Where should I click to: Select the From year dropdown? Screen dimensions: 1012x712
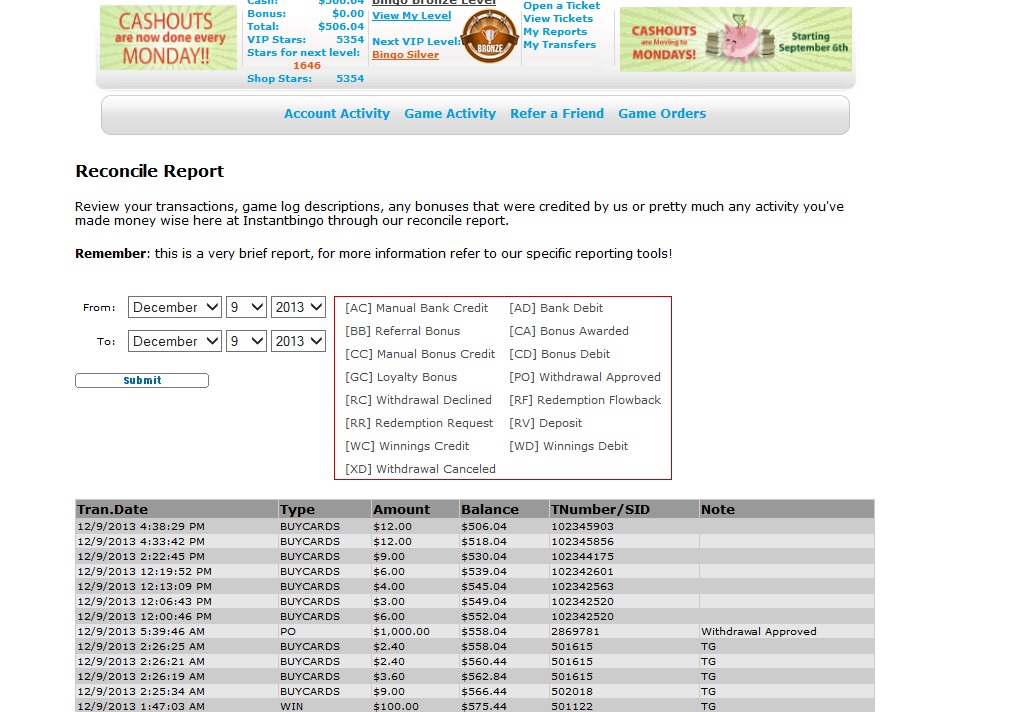[x=298, y=308]
